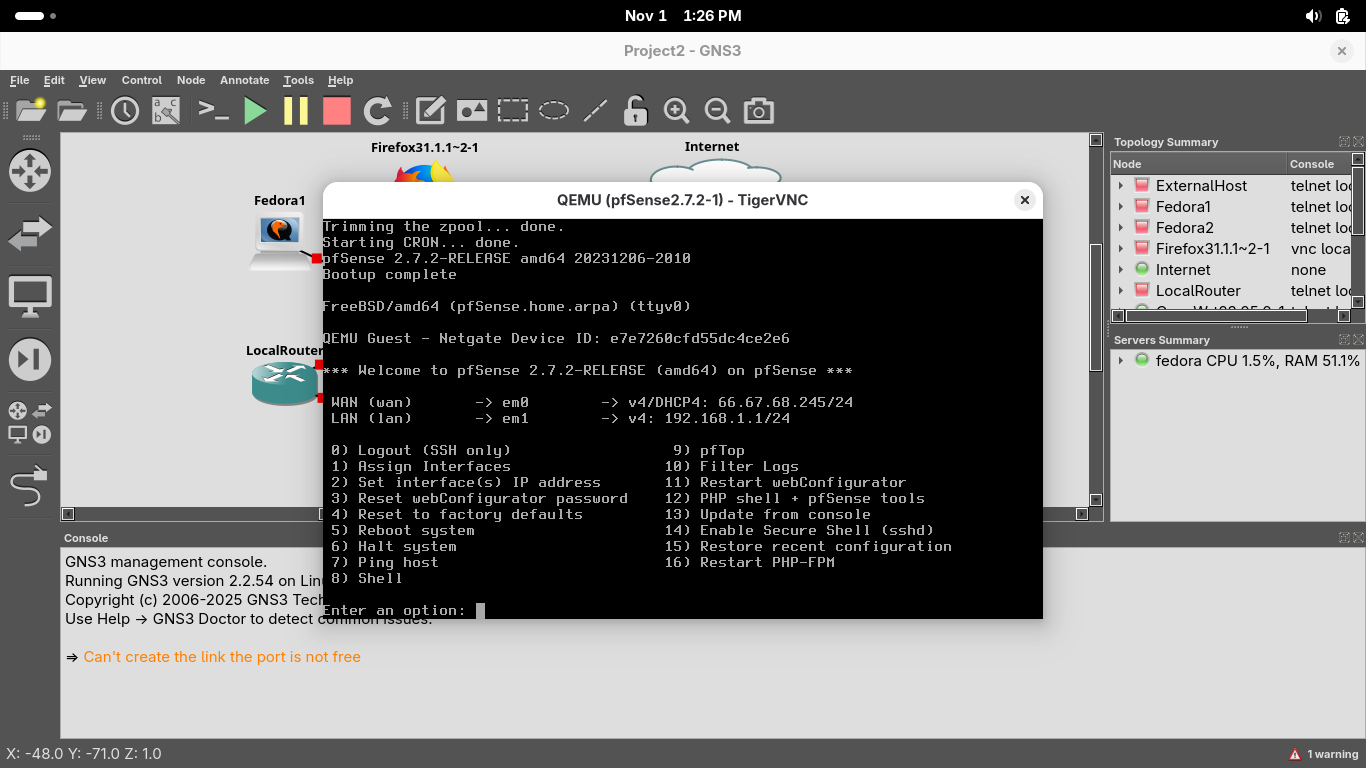Open the Manage snapshots clock icon
Viewport: 1366px width, 768px height.
coord(125,111)
